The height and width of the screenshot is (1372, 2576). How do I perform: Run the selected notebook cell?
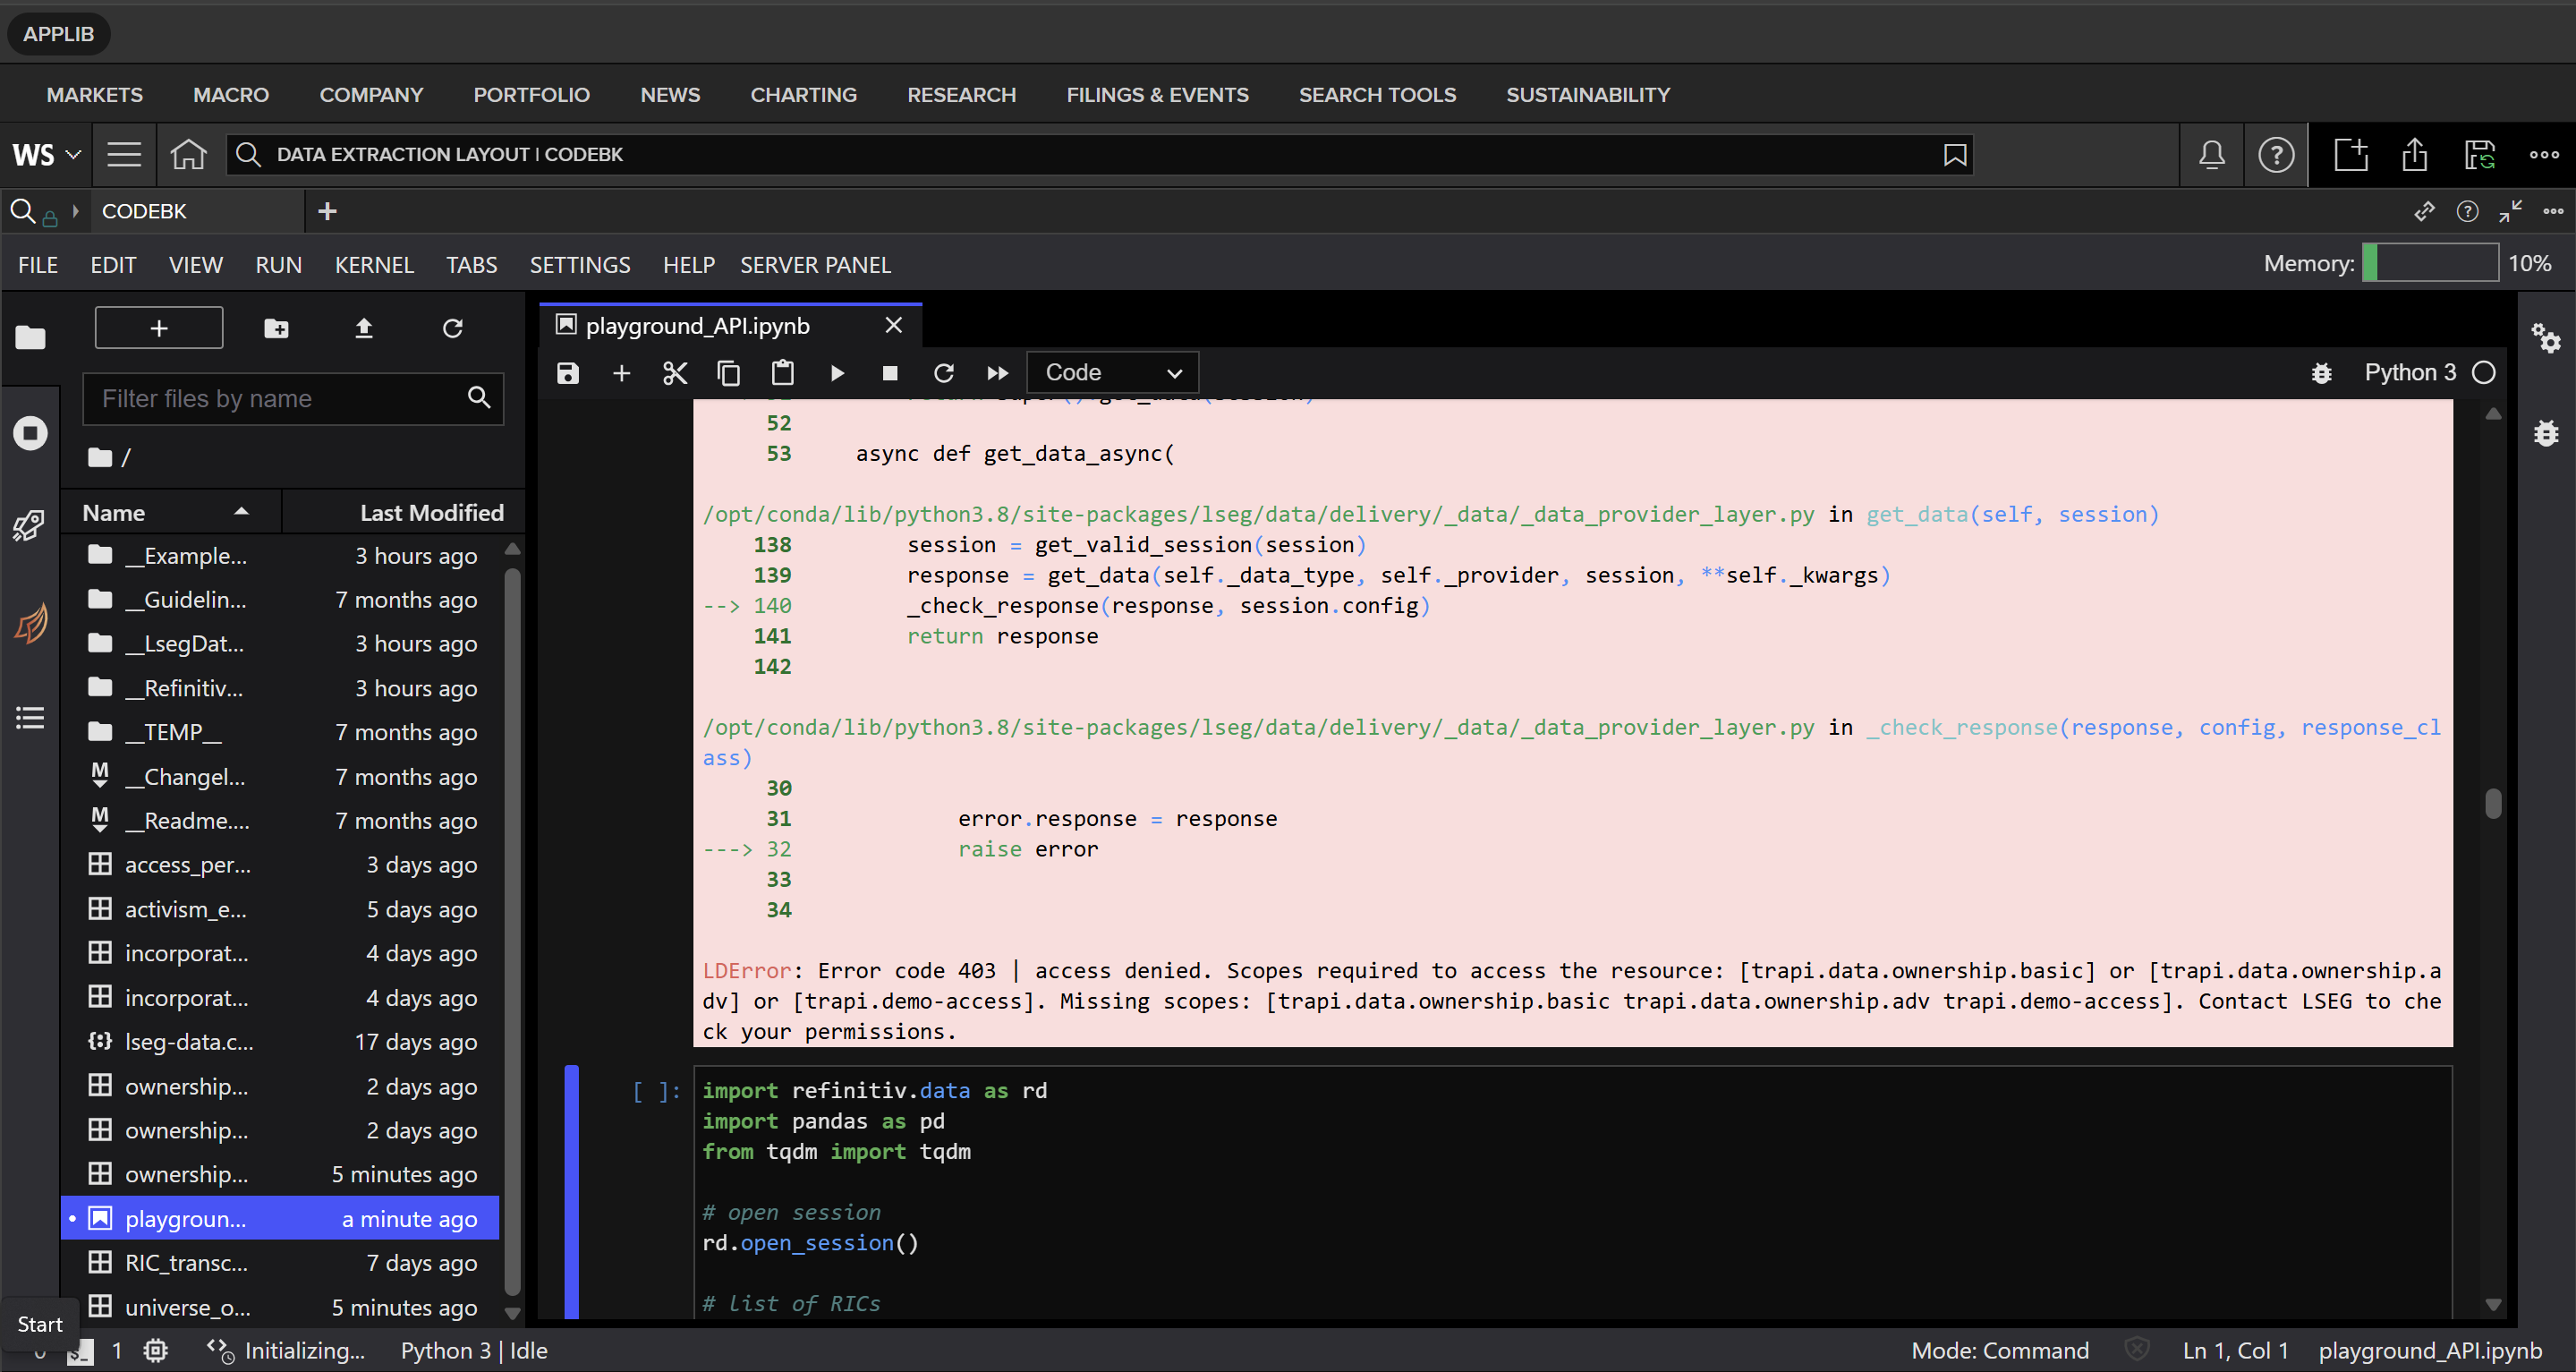(x=837, y=372)
